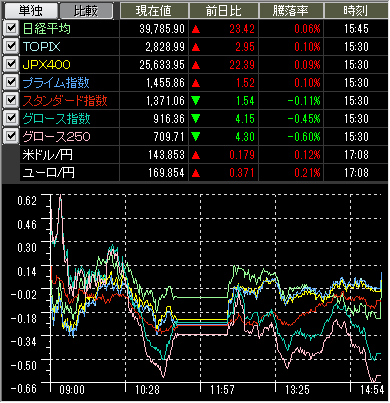Switch to the 単独 tab

pos(30,11)
